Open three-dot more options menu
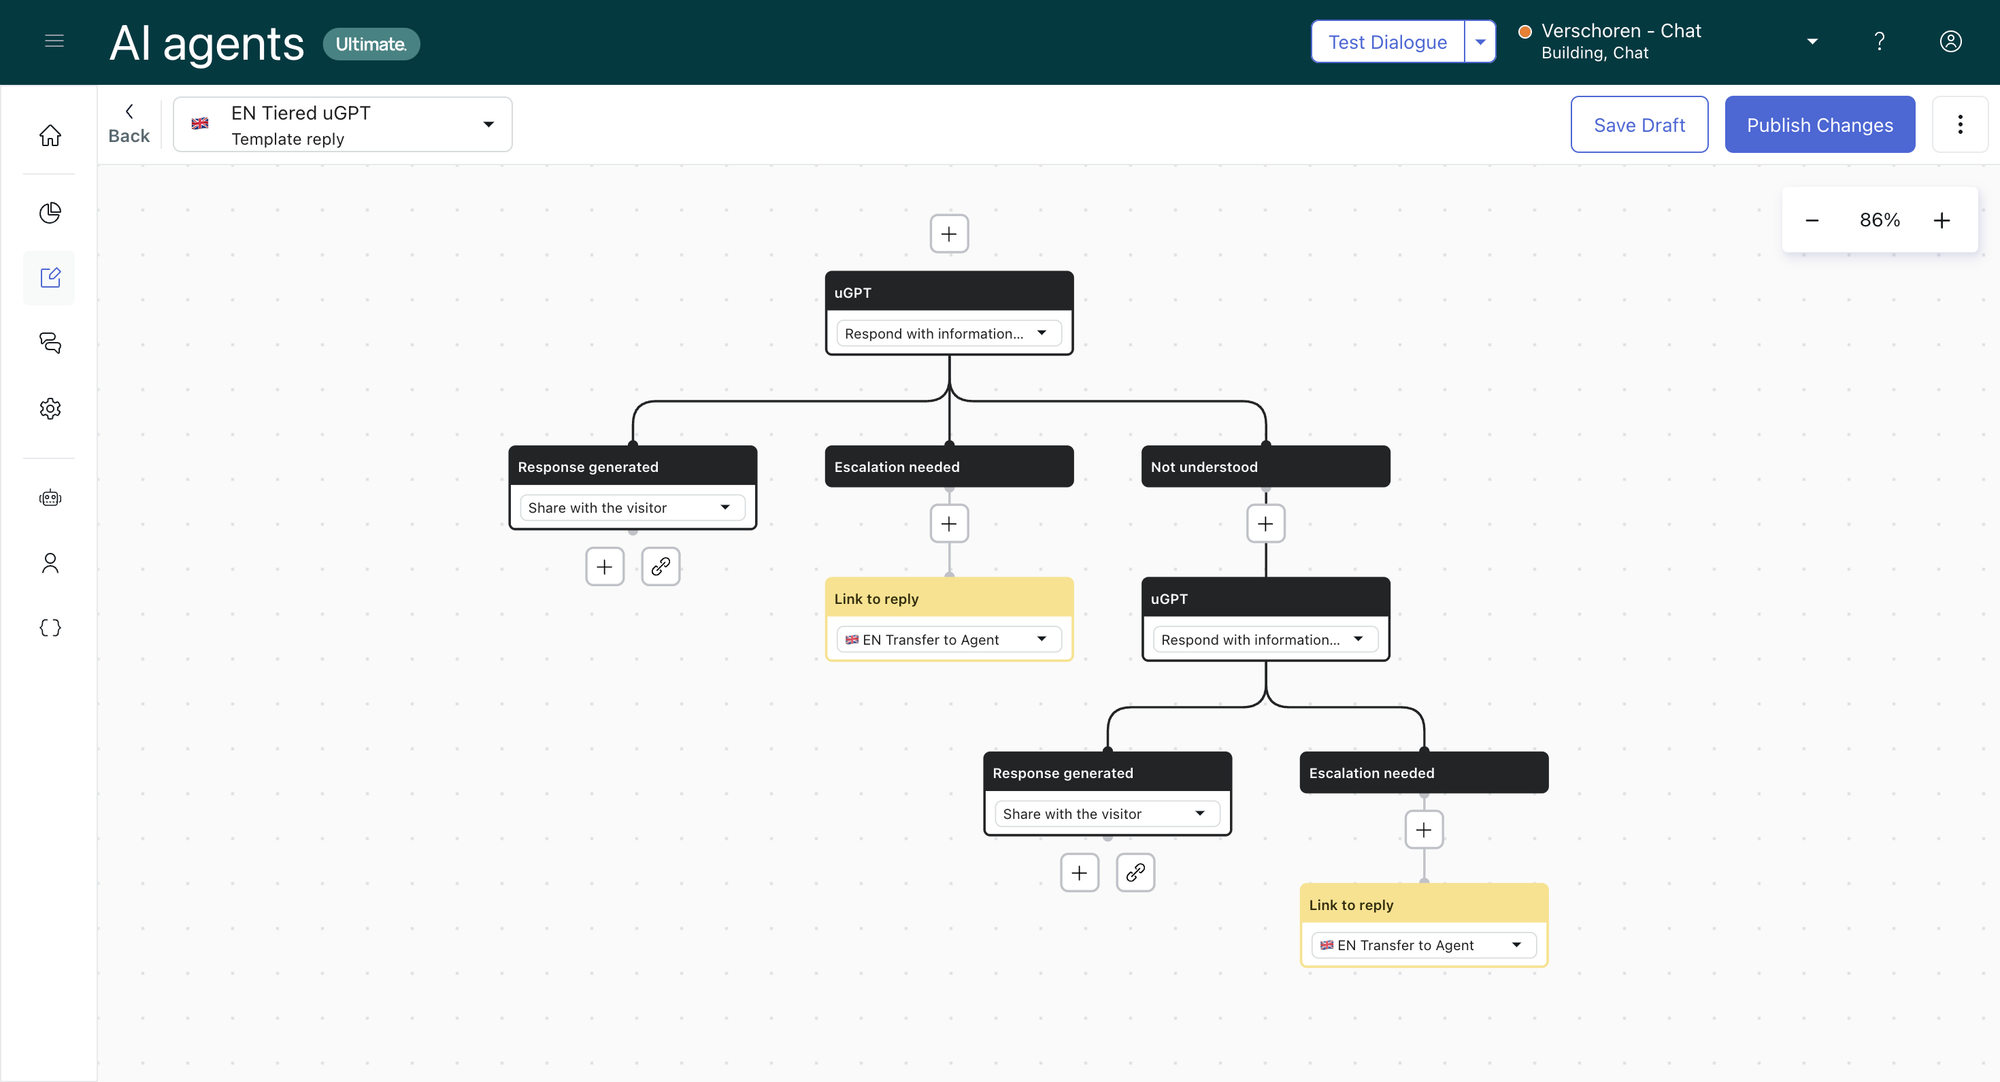2000x1082 pixels. coord(1959,125)
